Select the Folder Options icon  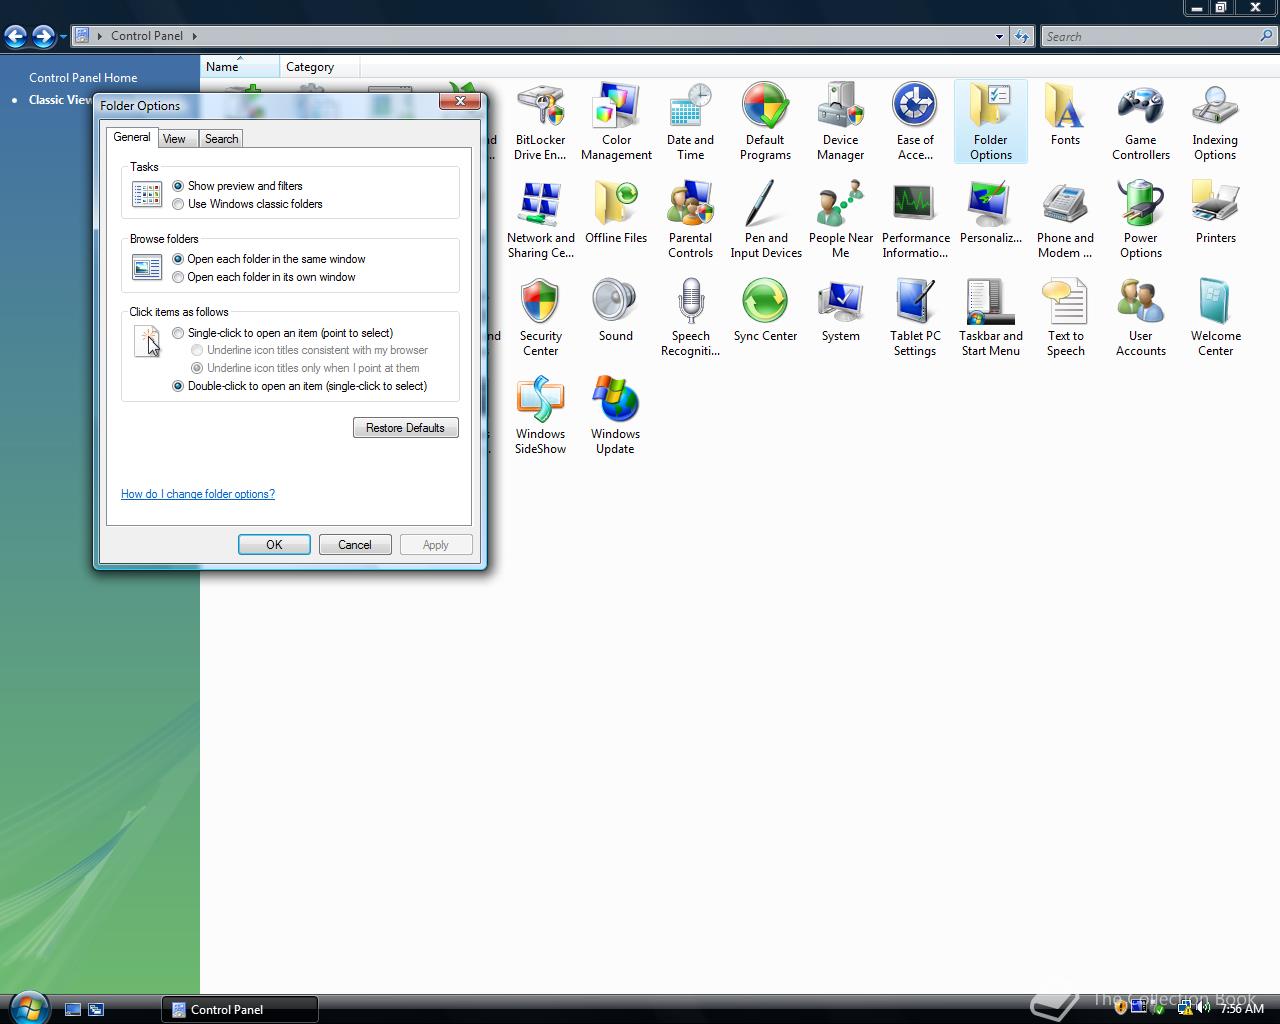point(991,122)
